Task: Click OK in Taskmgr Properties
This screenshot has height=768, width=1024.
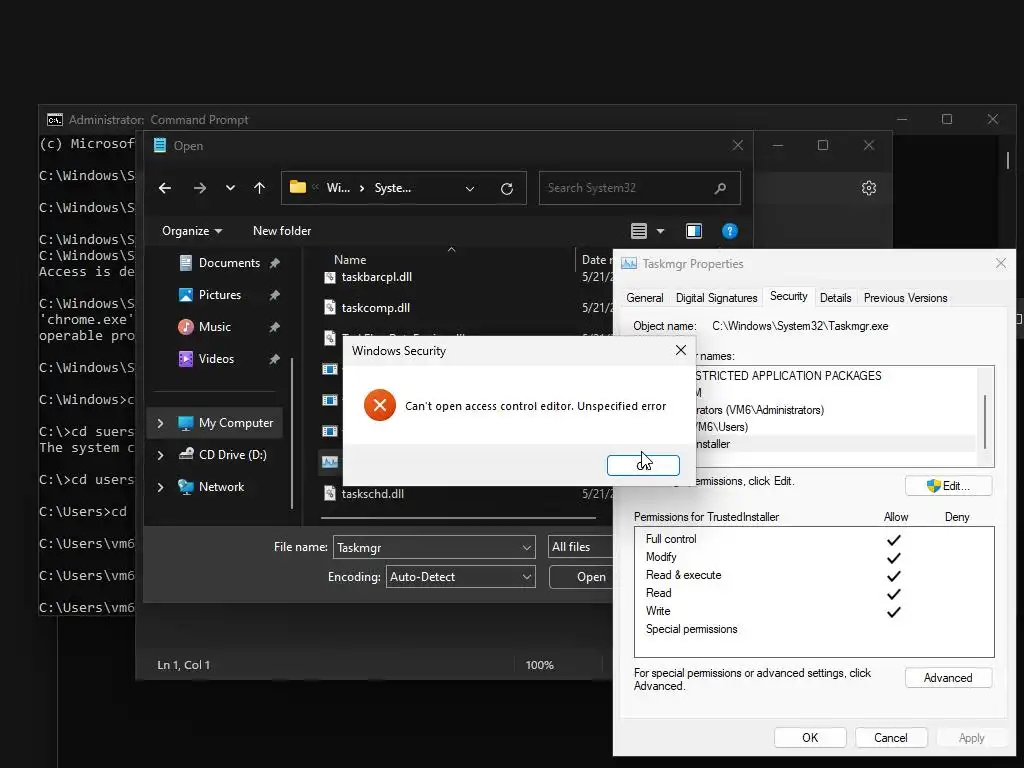Action: tap(810, 738)
